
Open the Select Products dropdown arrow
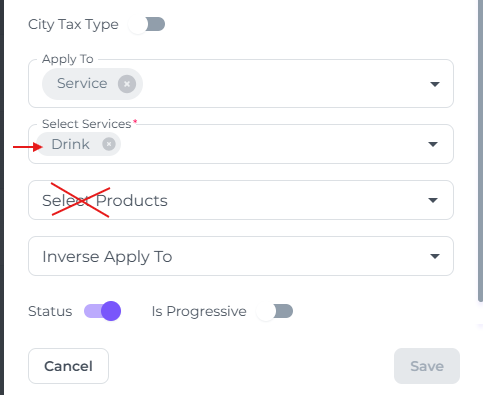click(433, 200)
